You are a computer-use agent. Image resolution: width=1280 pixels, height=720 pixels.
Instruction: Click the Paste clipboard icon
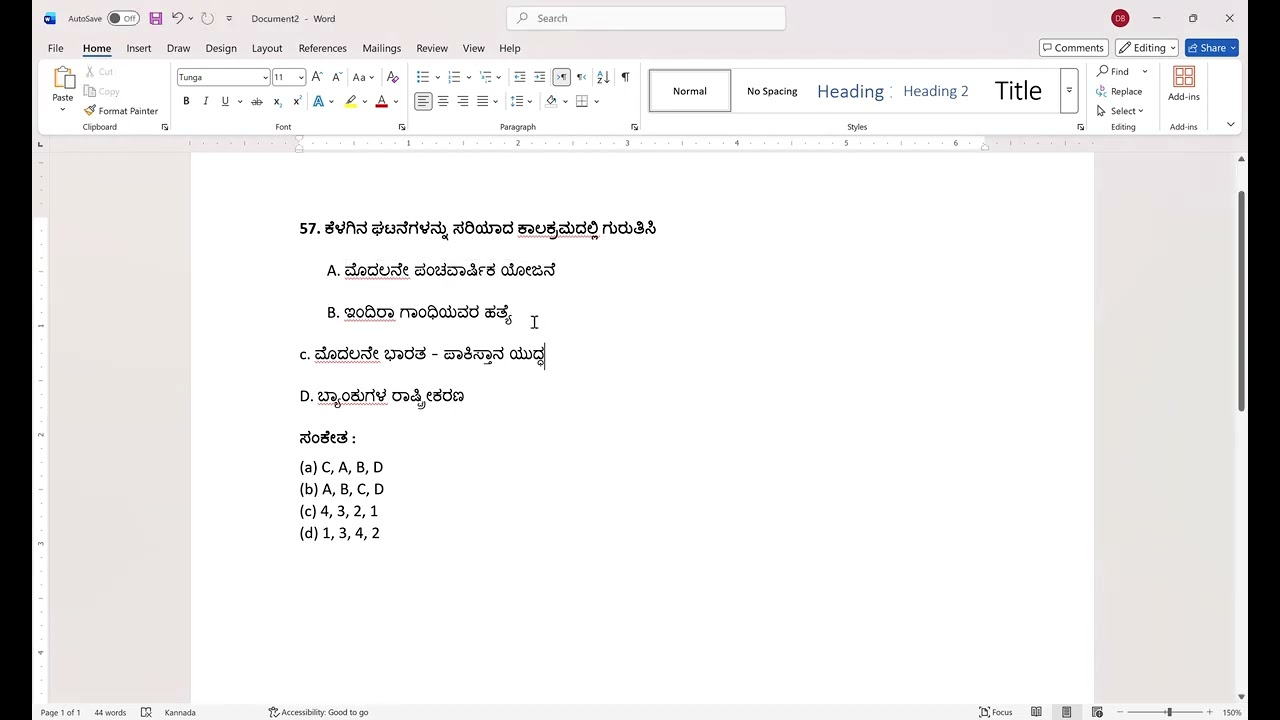click(x=63, y=79)
